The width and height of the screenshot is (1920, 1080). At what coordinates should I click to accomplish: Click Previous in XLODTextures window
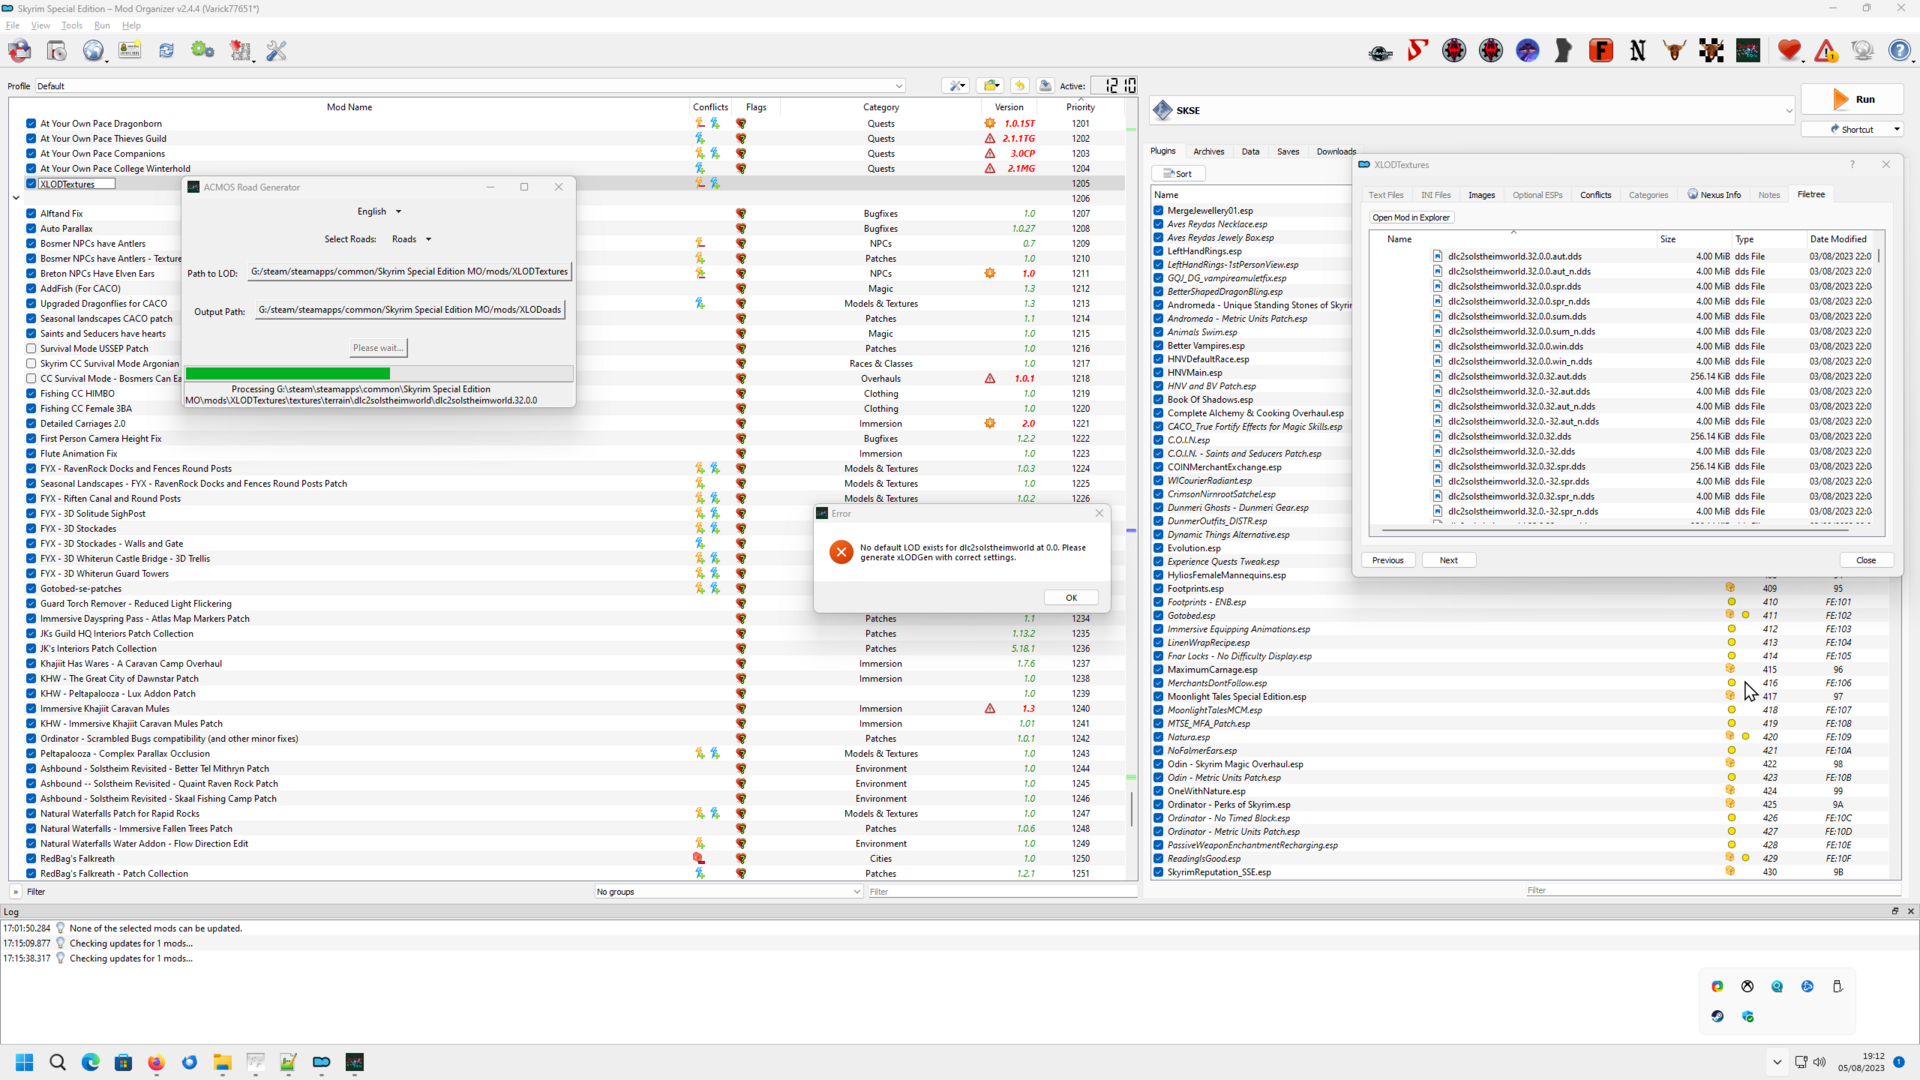tap(1387, 560)
